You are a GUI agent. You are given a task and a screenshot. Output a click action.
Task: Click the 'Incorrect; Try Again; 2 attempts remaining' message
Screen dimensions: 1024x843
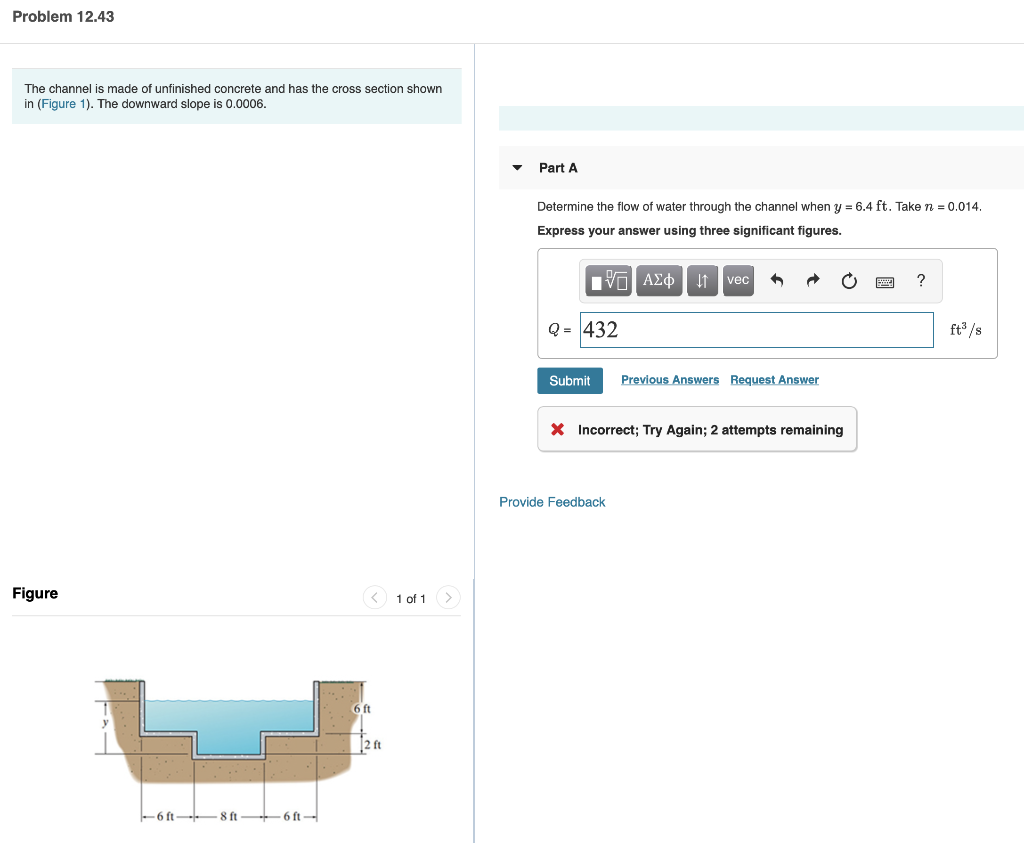pos(710,430)
